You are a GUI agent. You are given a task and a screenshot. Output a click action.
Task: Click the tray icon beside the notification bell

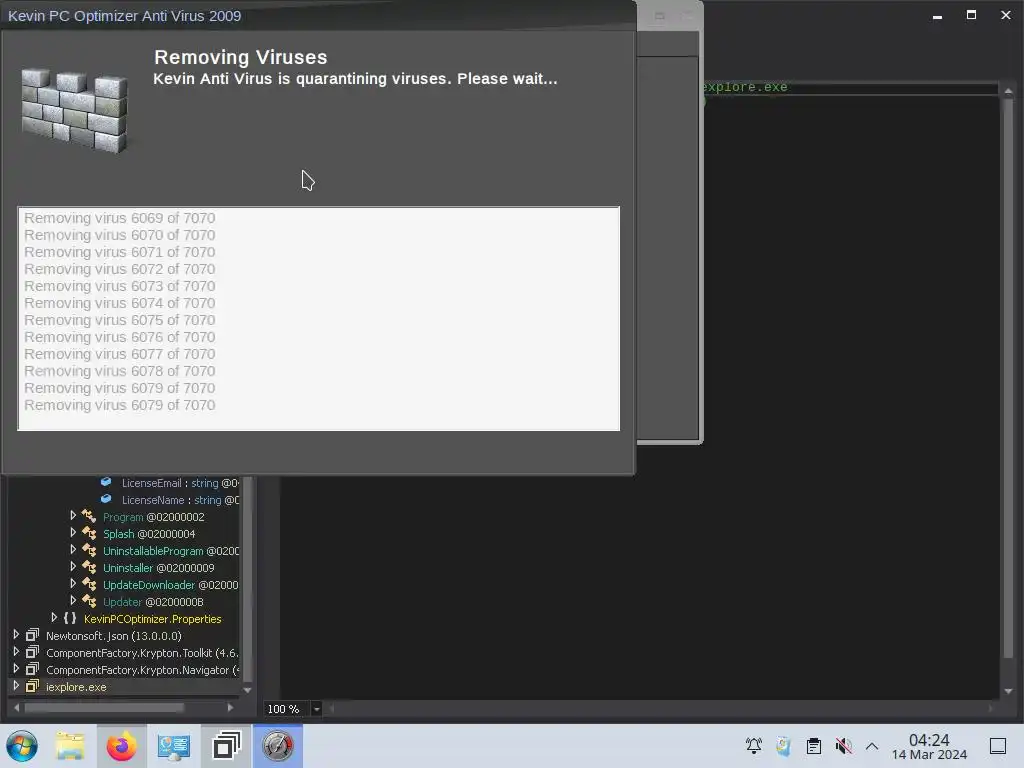coord(784,746)
